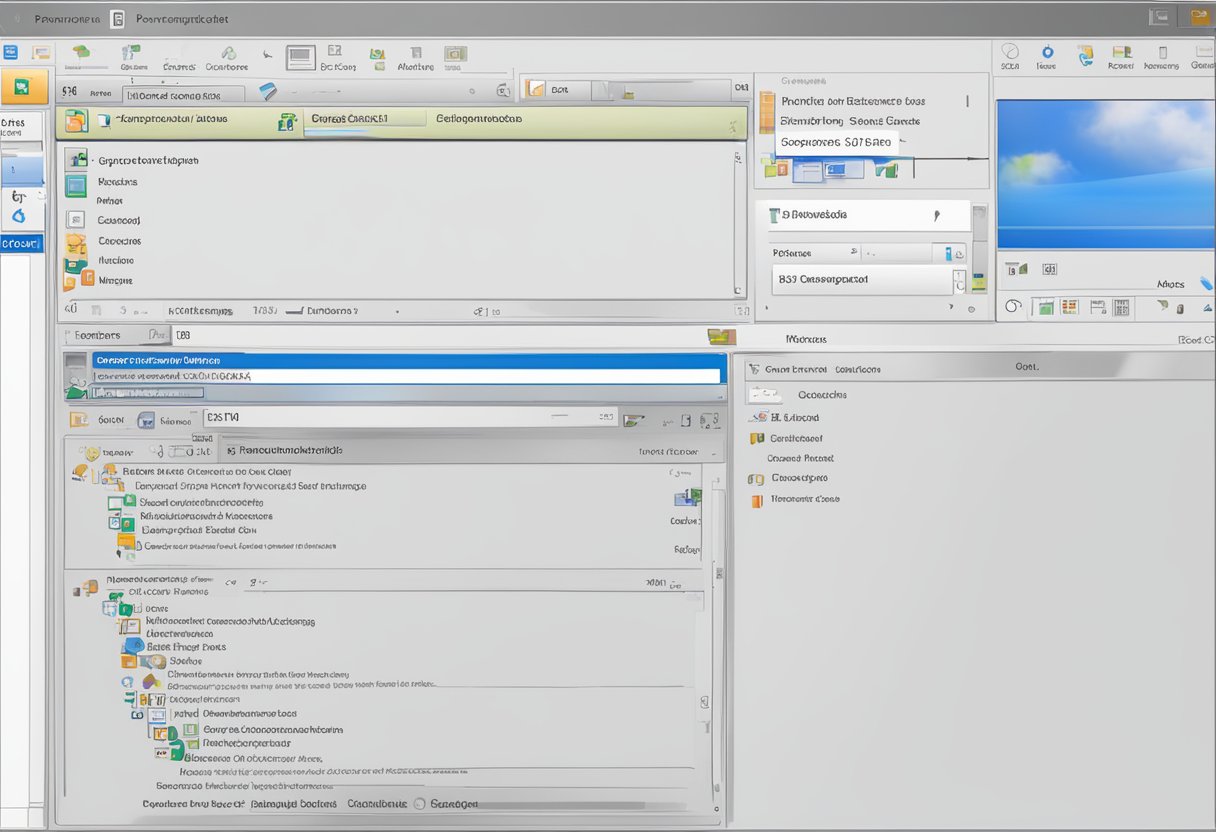Click the green icon on the orange sidebar button
Viewport: 1216px width, 832px height.
pyautogui.click(x=22, y=87)
